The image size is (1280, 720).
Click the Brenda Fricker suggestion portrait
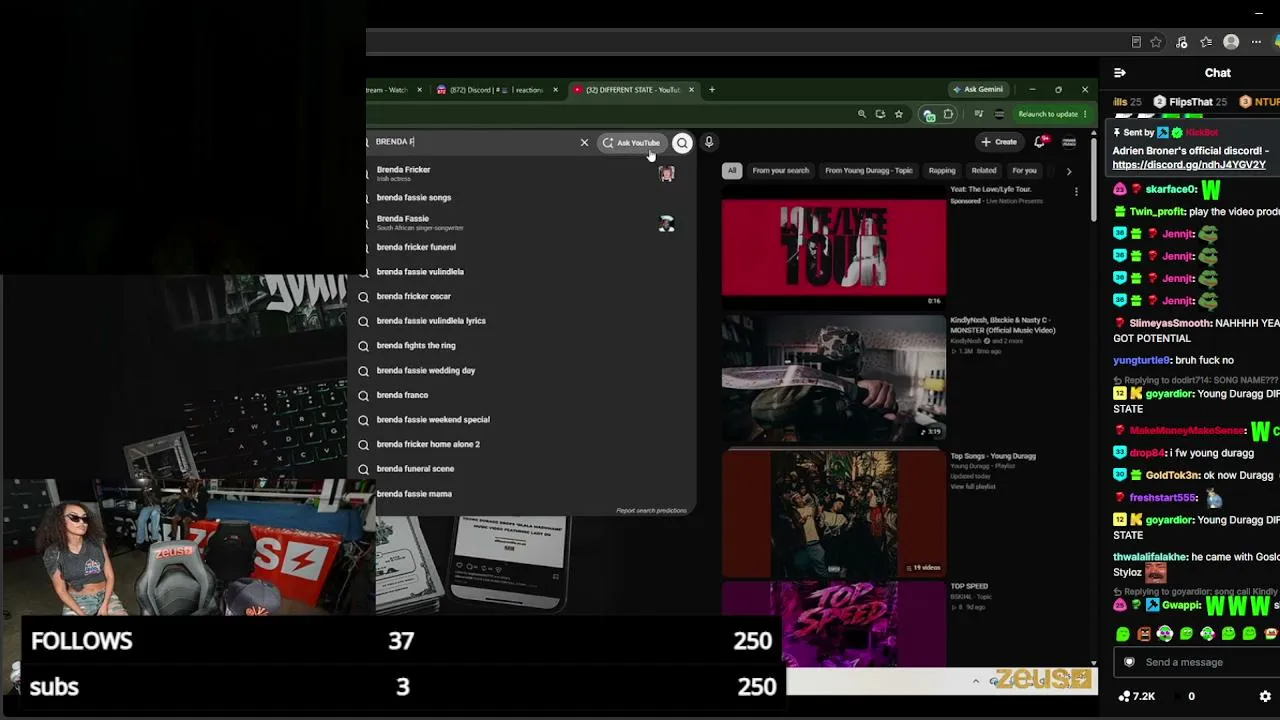click(x=667, y=174)
